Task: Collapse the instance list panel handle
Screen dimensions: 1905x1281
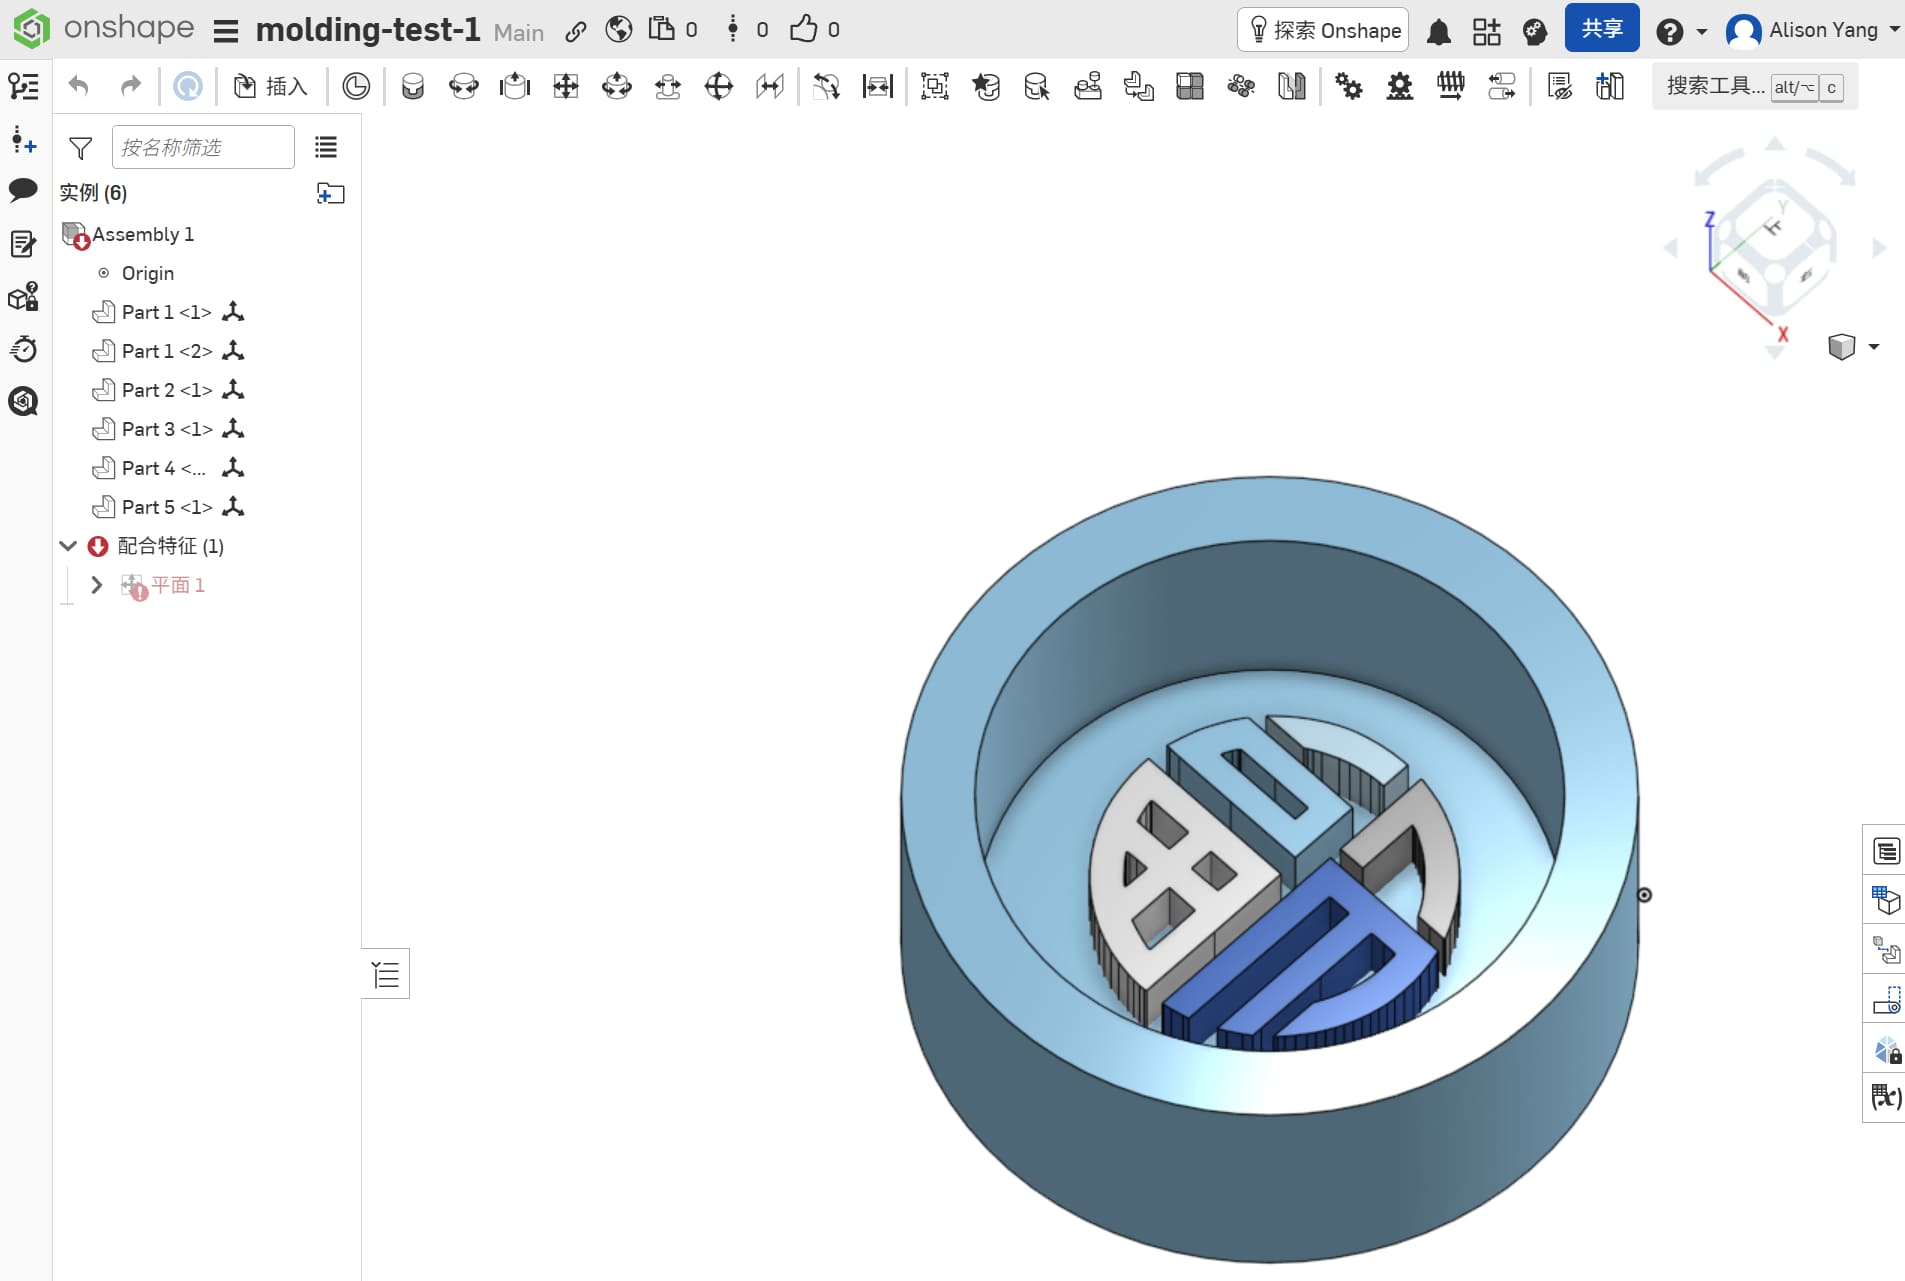Action: click(x=386, y=974)
